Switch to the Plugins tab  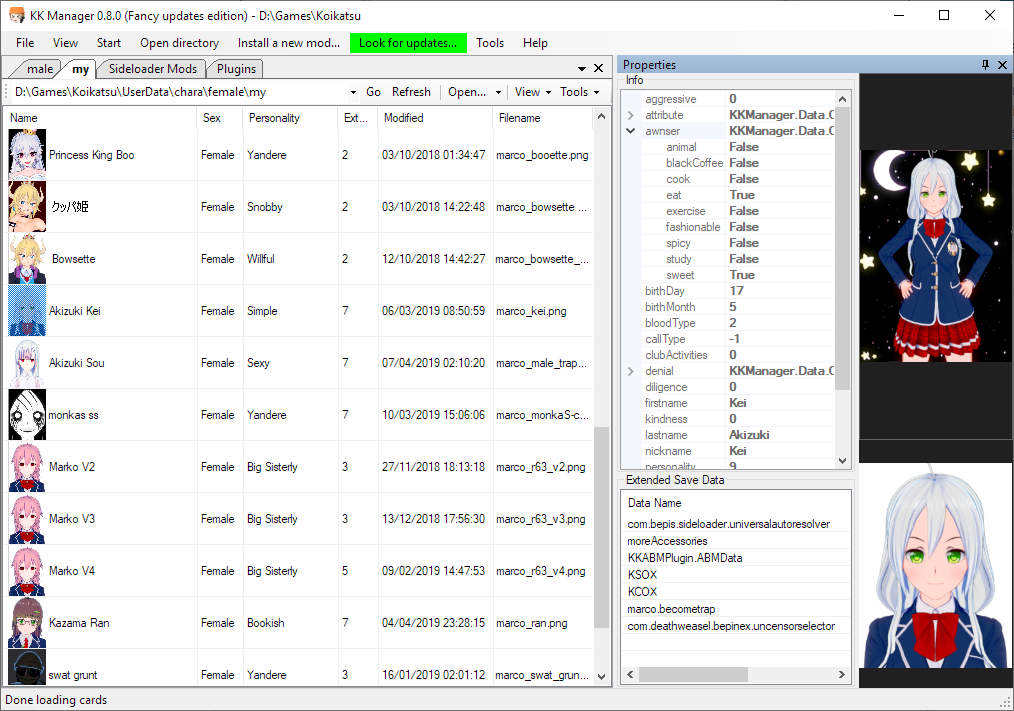[x=236, y=69]
